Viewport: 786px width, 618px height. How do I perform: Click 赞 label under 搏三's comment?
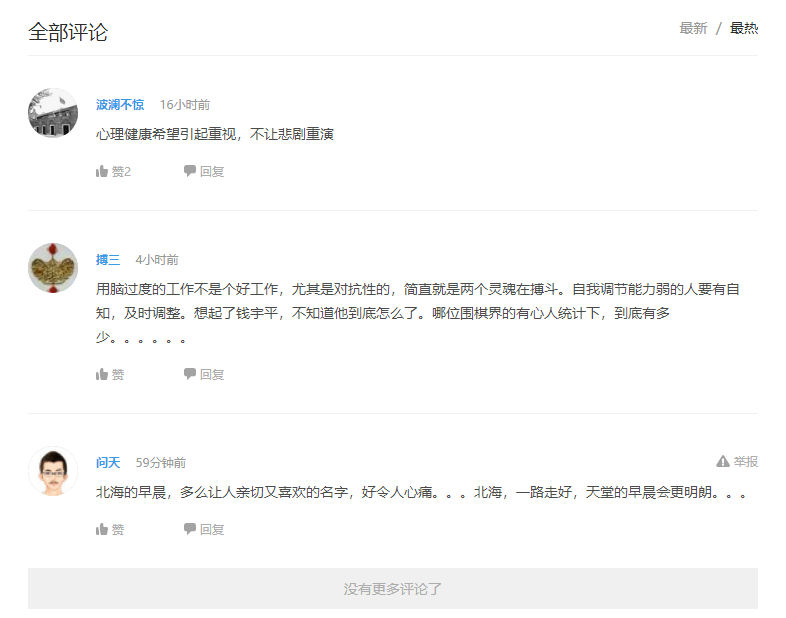pos(118,374)
